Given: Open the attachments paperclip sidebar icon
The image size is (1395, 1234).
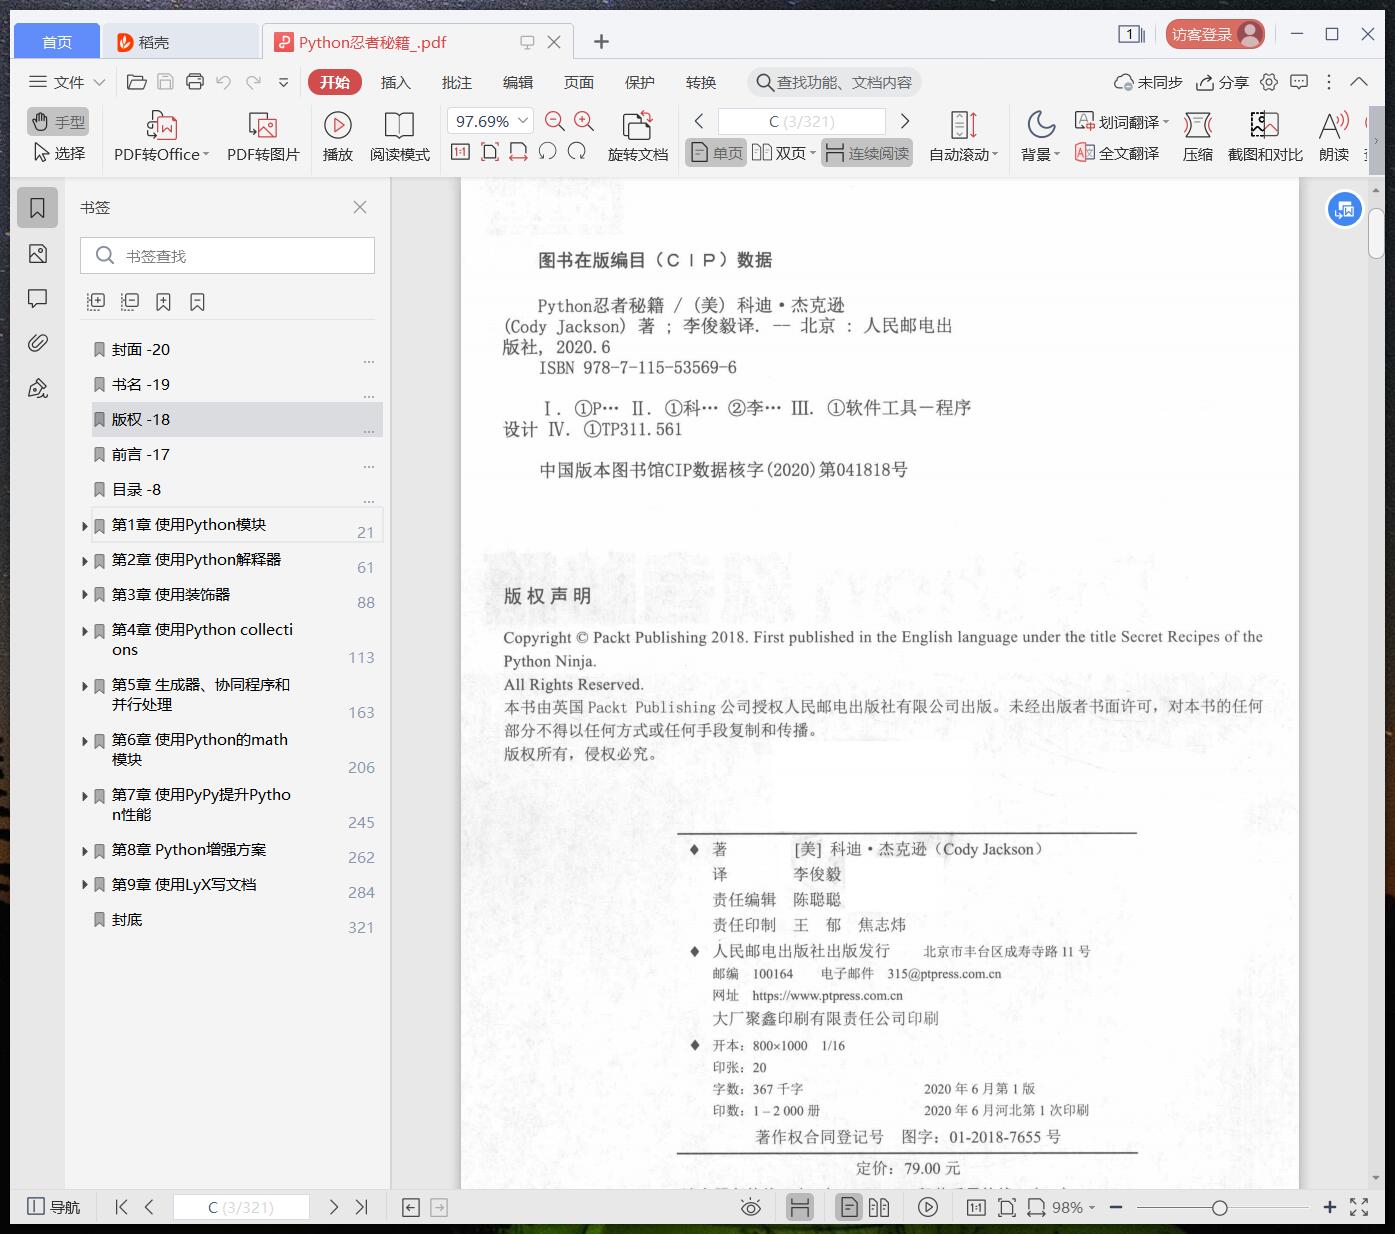Looking at the screenshot, I should coord(38,343).
